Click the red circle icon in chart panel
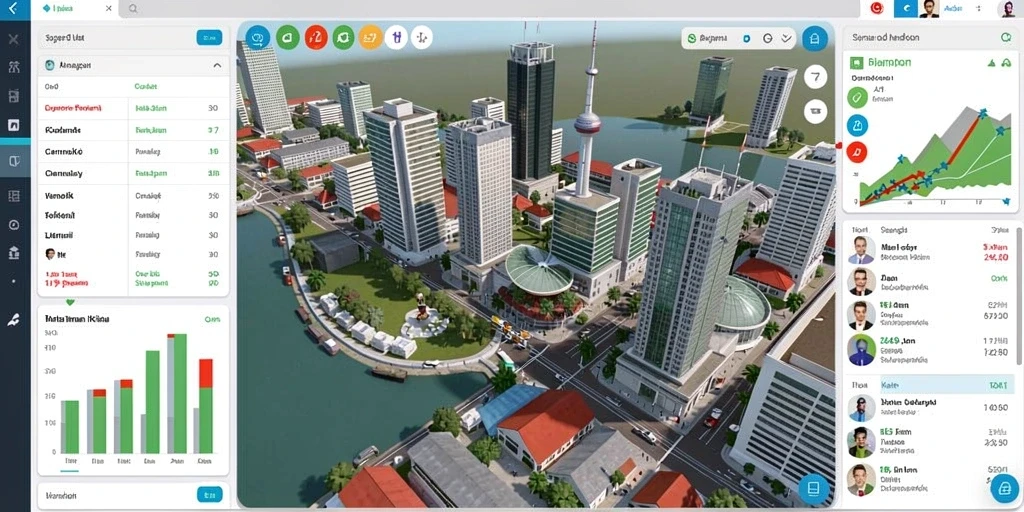The width and height of the screenshot is (1024, 512). (857, 152)
